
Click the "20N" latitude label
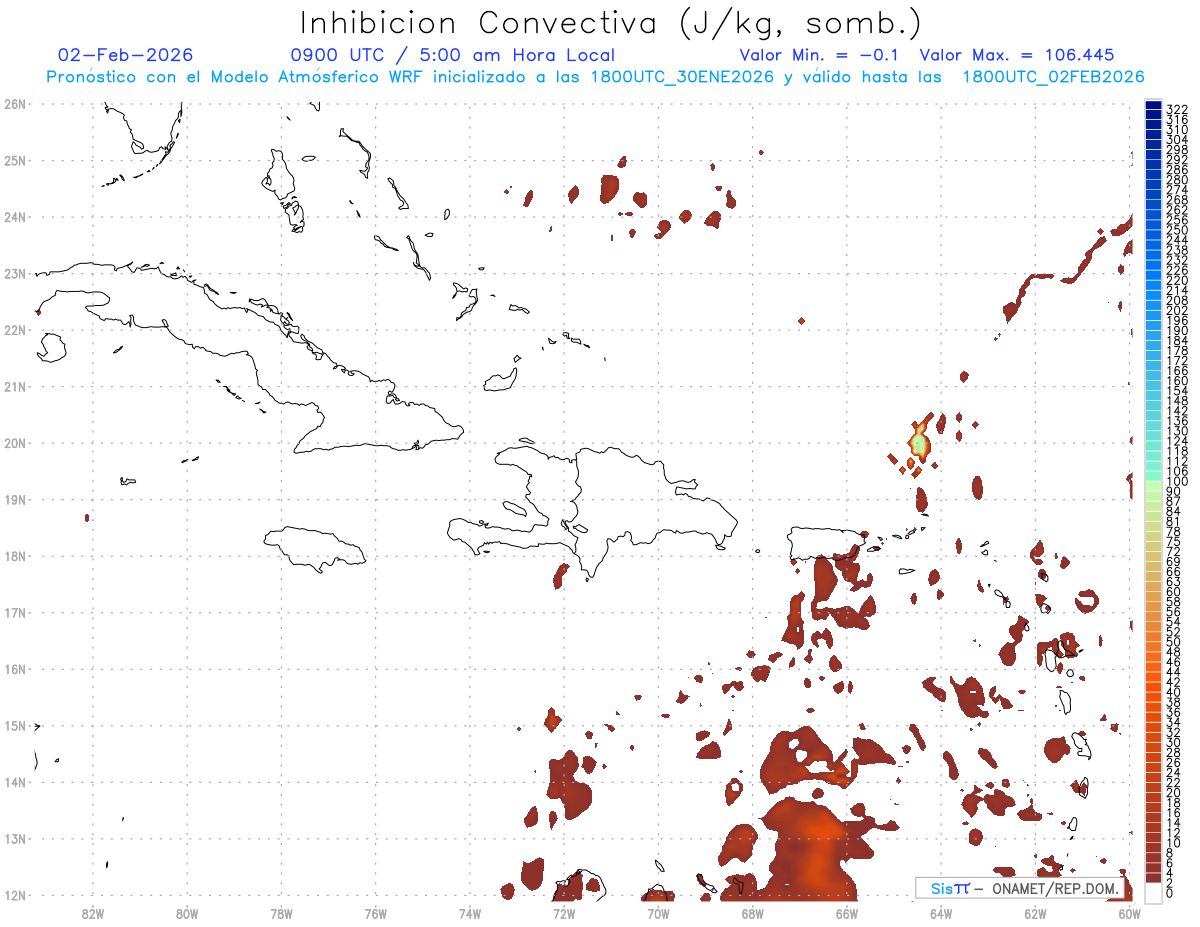point(15,443)
